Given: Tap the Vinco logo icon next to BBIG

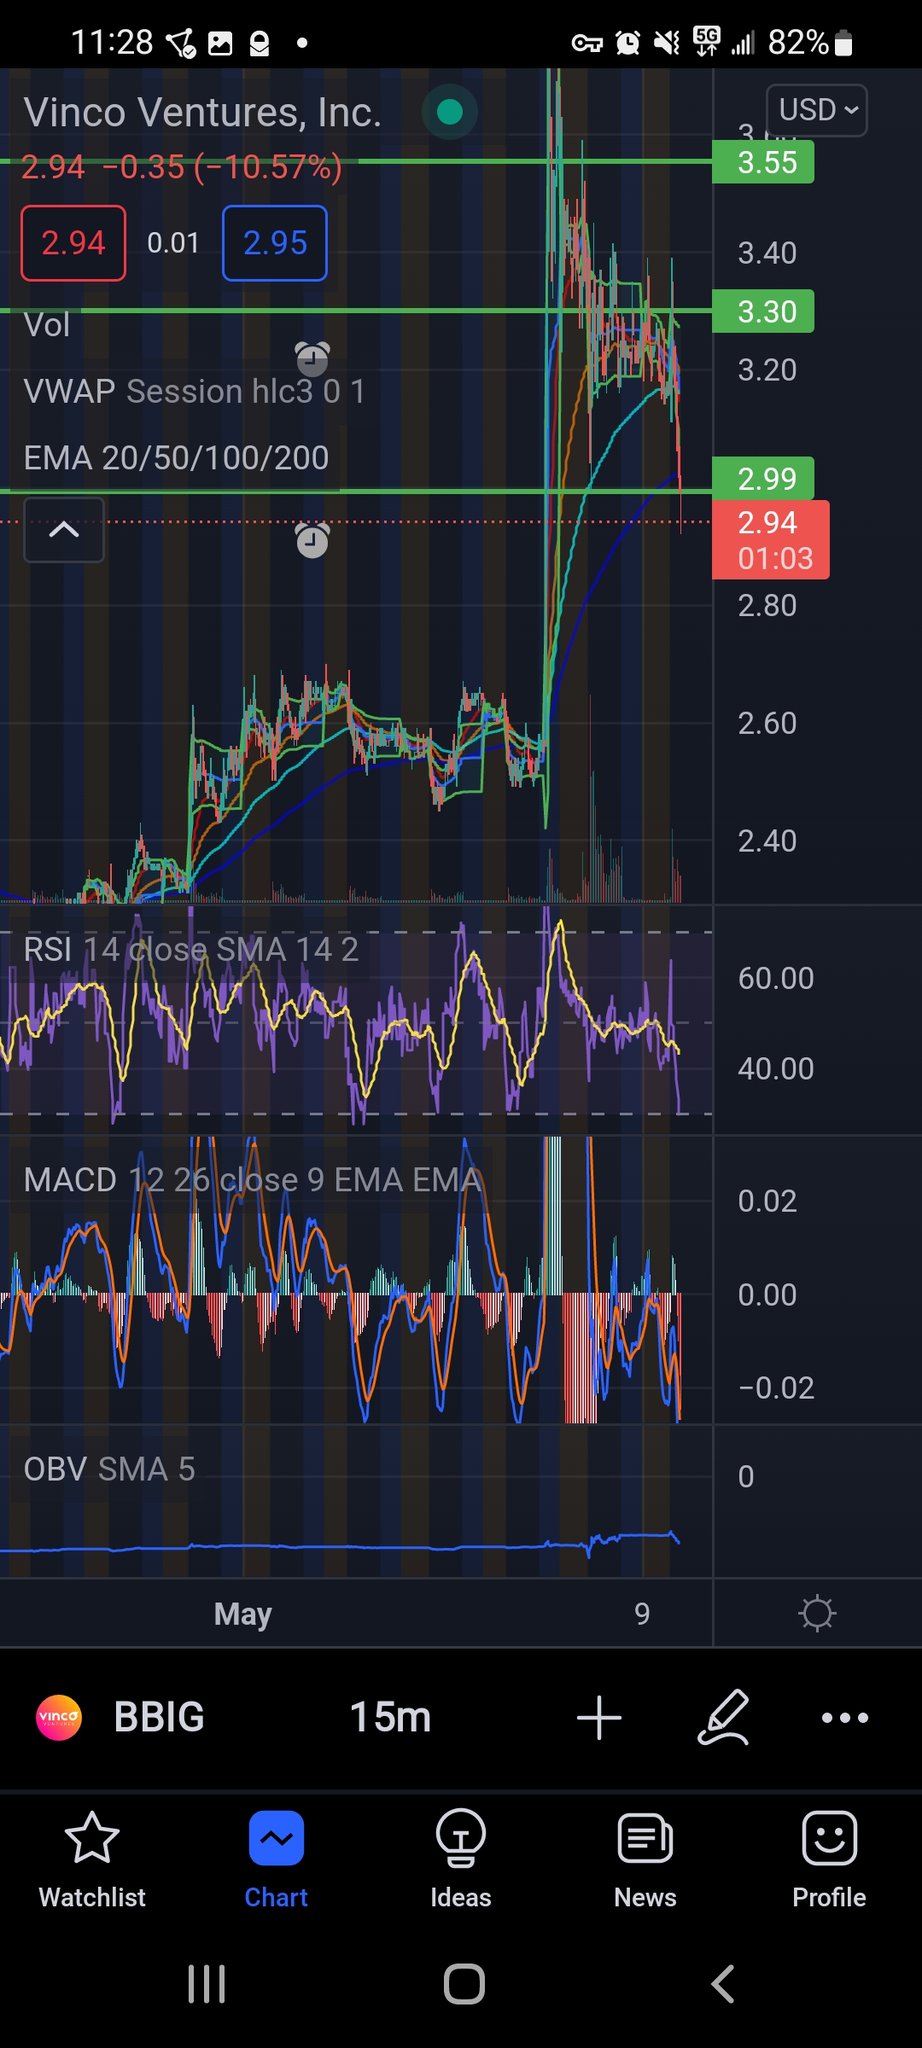Looking at the screenshot, I should (x=59, y=1717).
